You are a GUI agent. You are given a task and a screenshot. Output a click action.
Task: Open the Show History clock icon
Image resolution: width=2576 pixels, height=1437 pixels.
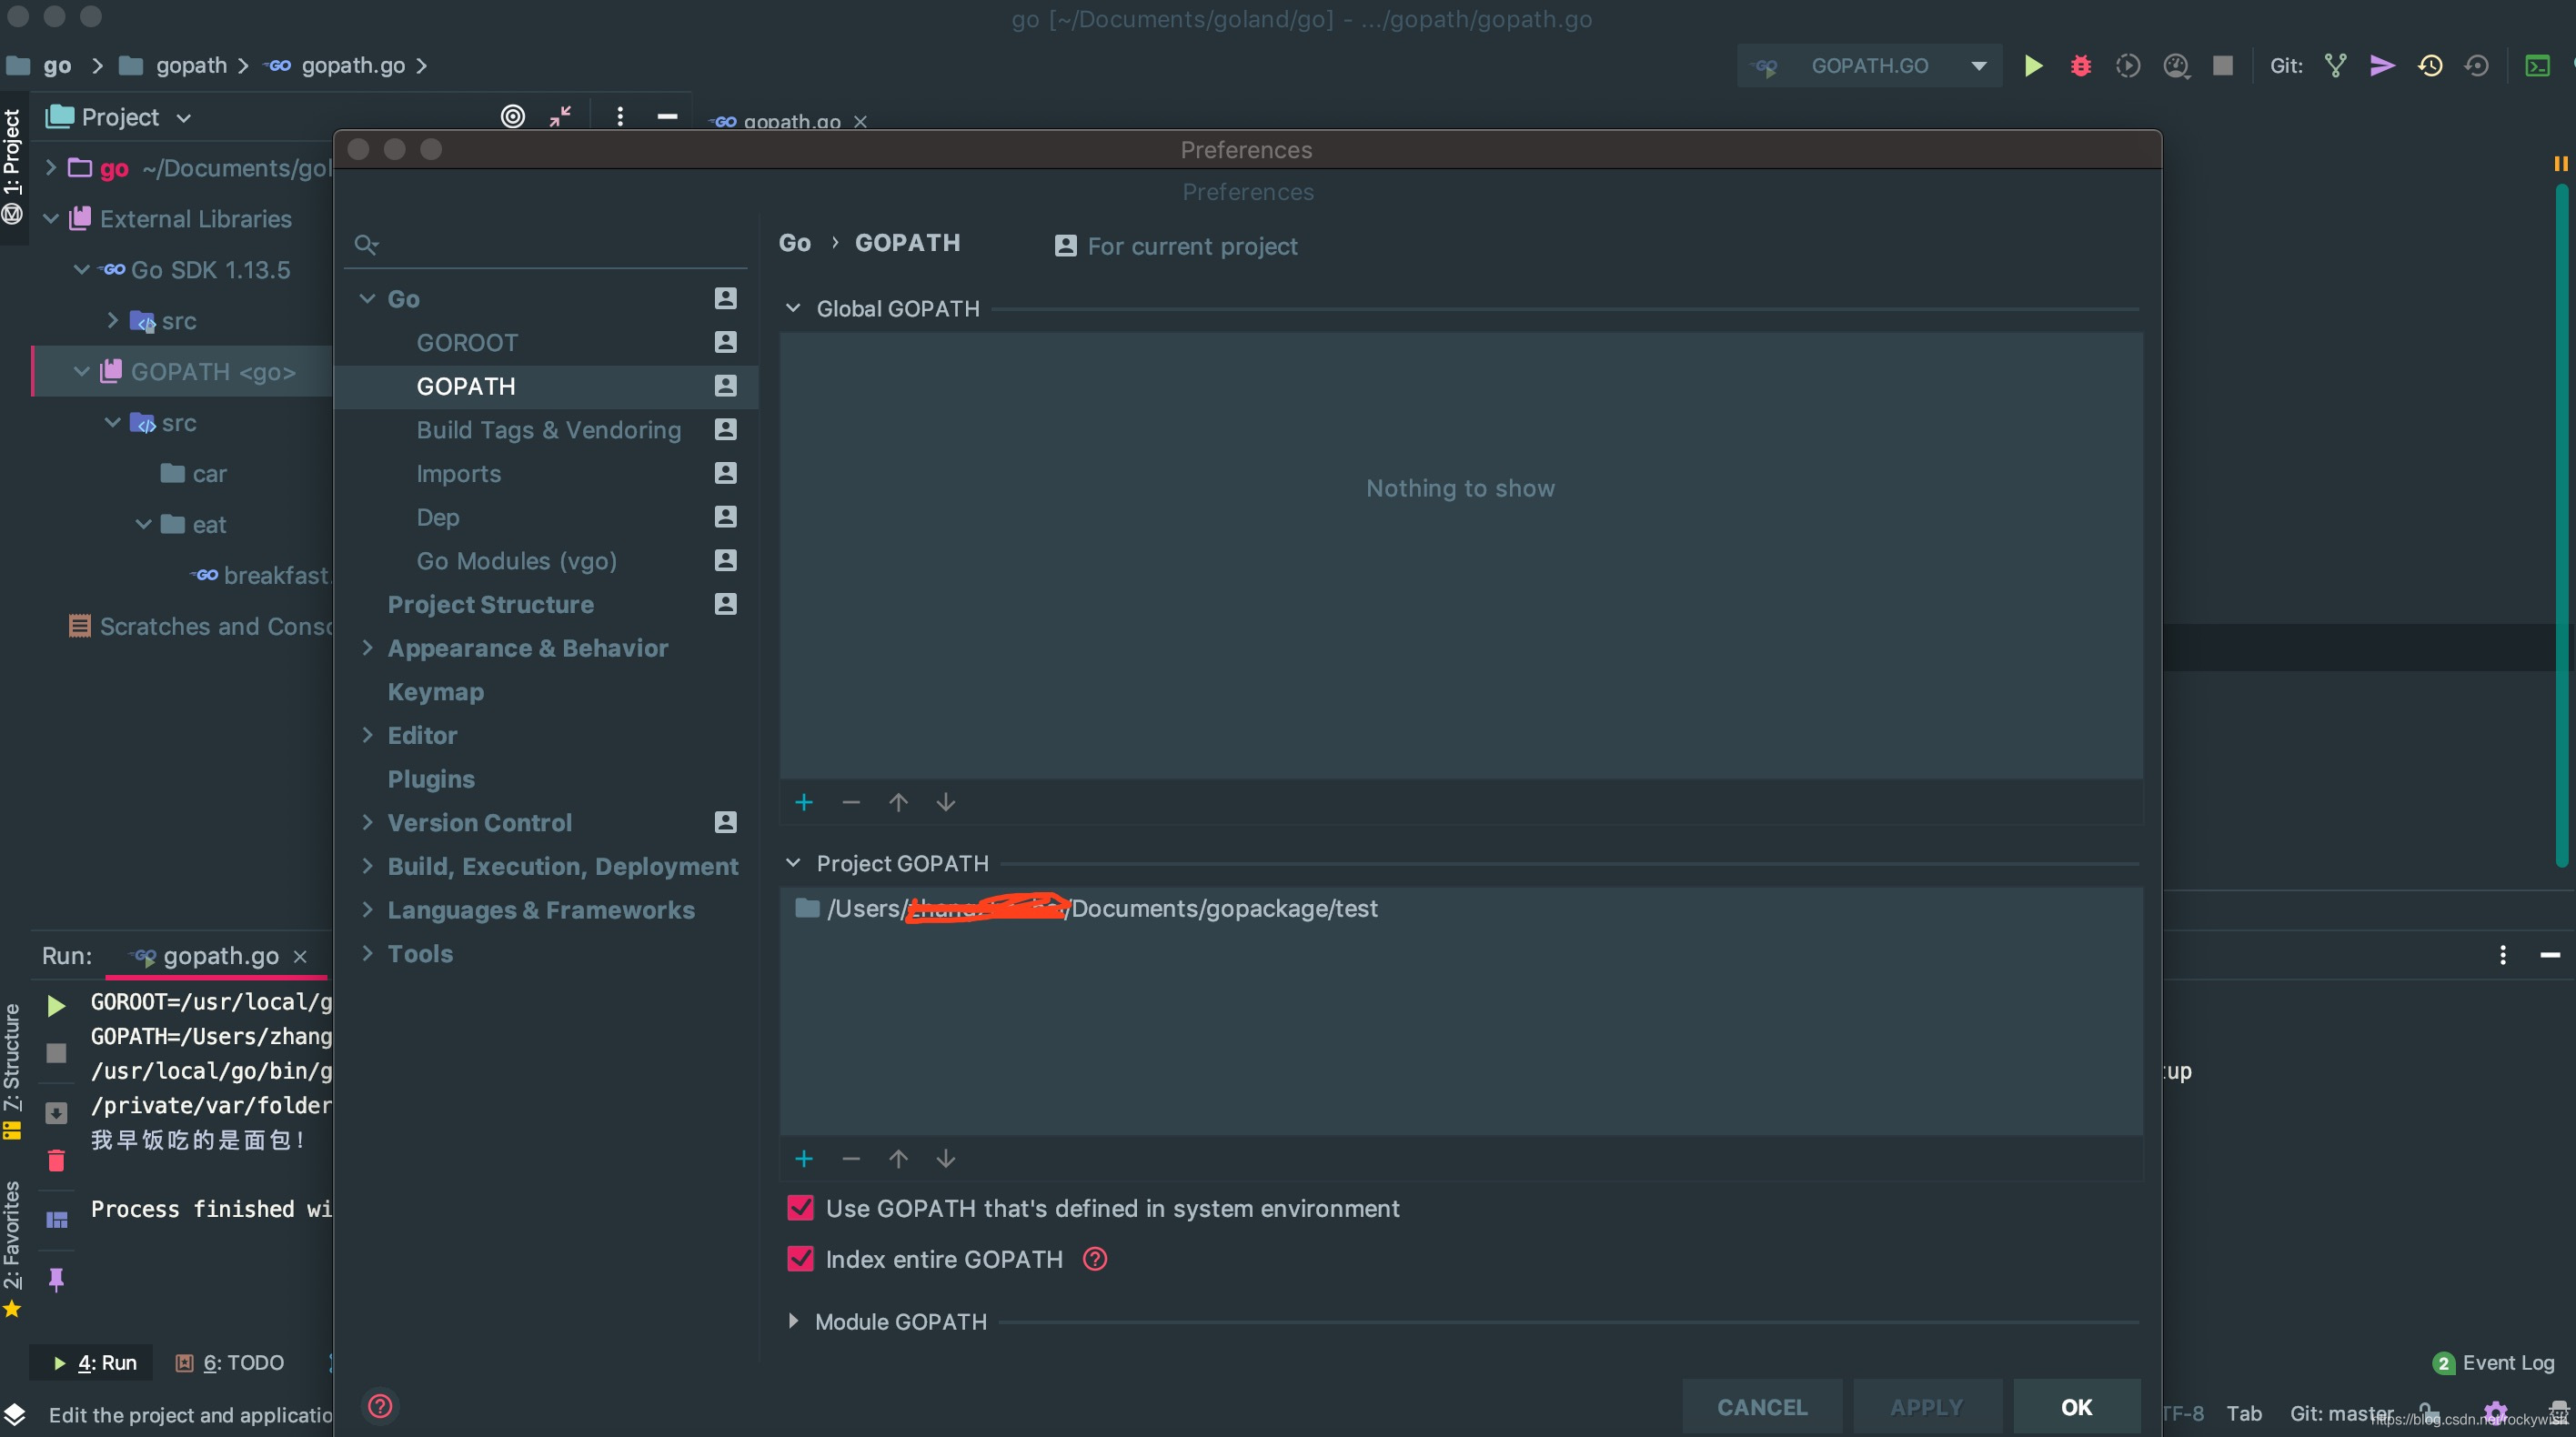pos(2430,66)
